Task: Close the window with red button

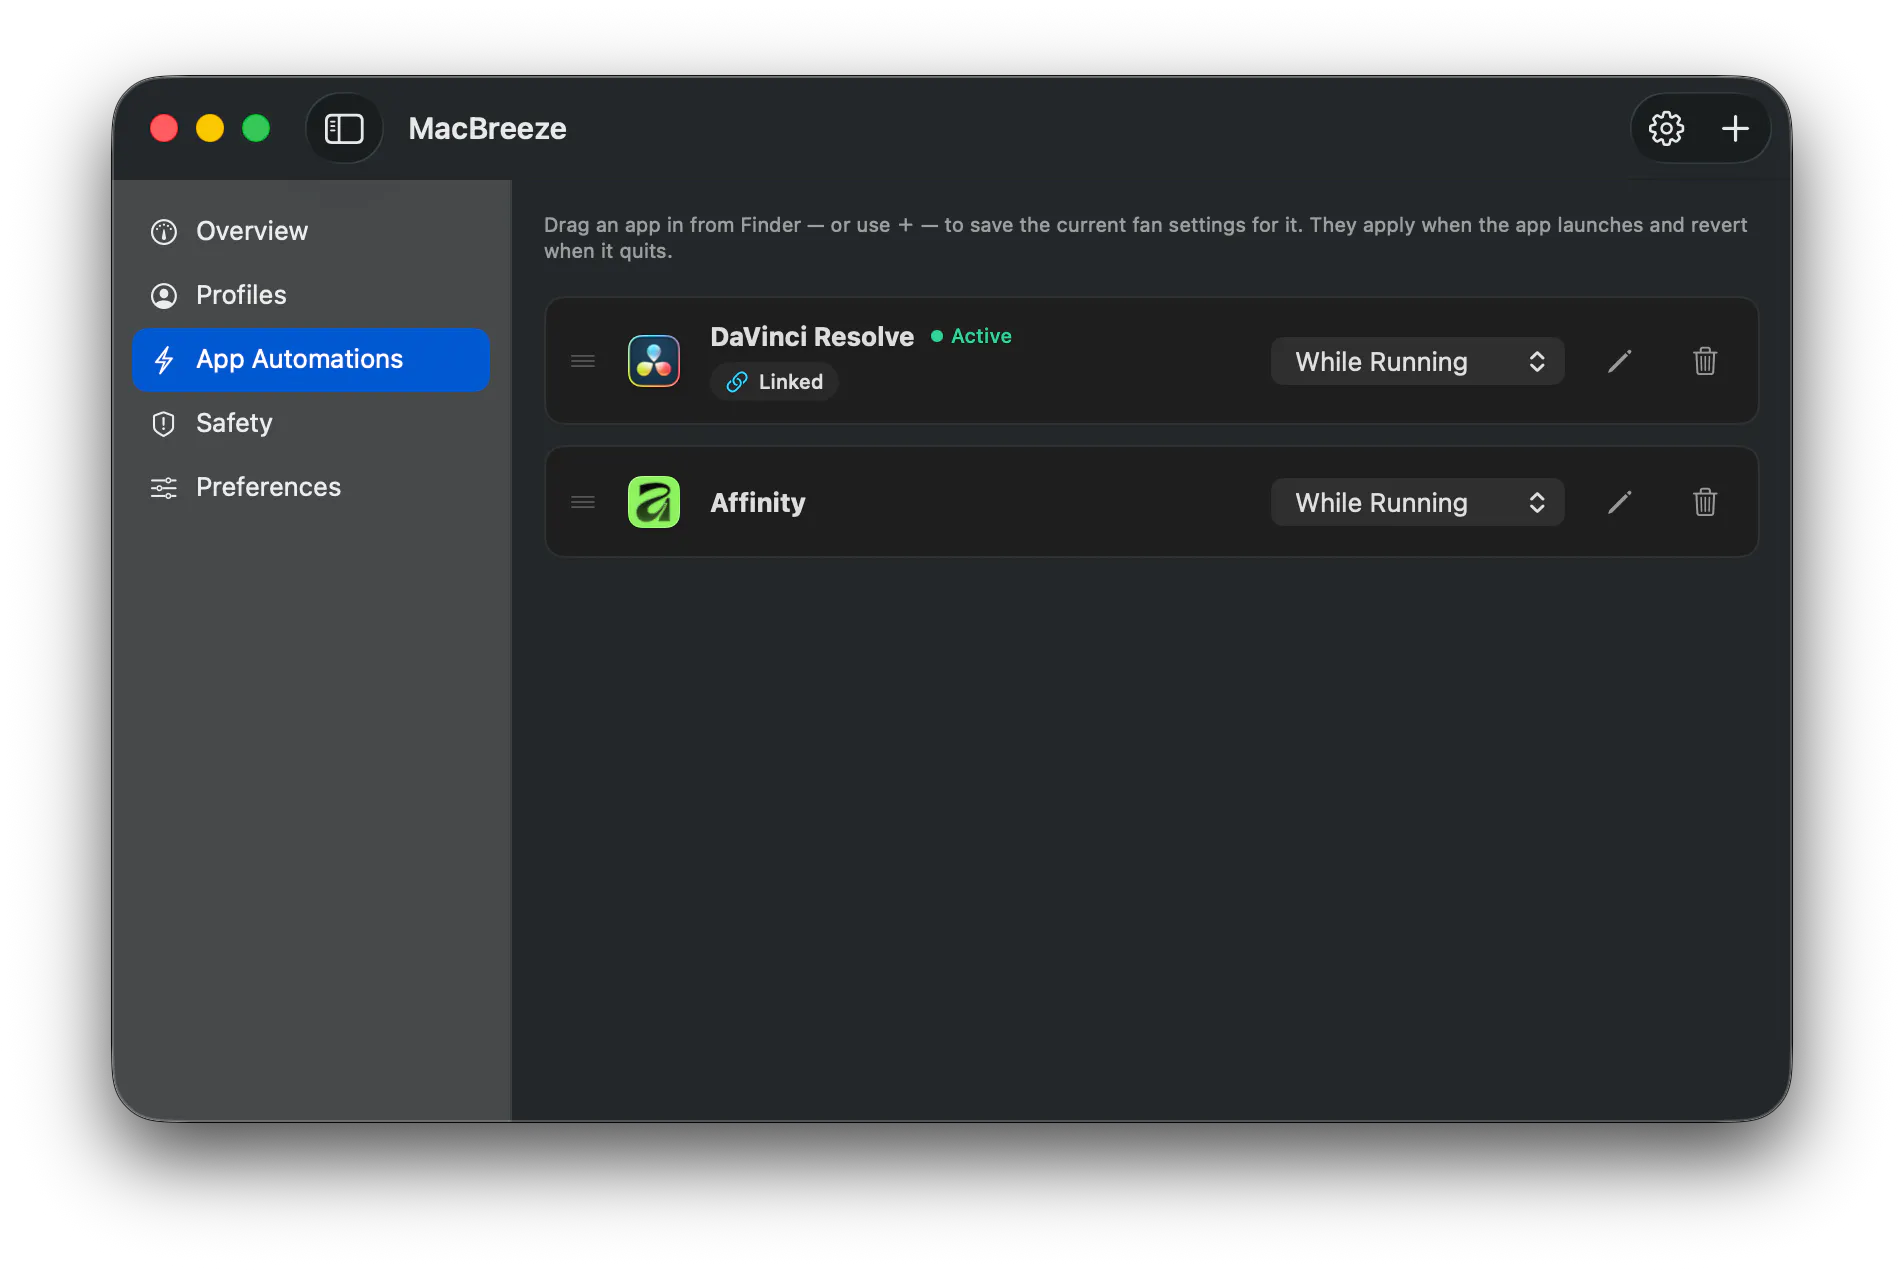Action: coord(164,128)
